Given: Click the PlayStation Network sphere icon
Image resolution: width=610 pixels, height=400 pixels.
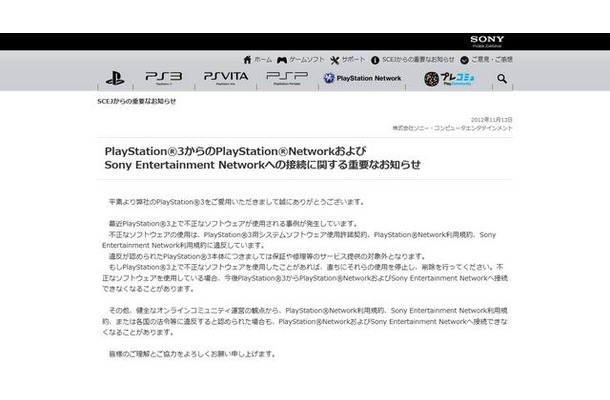Looking at the screenshot, I should [329, 78].
